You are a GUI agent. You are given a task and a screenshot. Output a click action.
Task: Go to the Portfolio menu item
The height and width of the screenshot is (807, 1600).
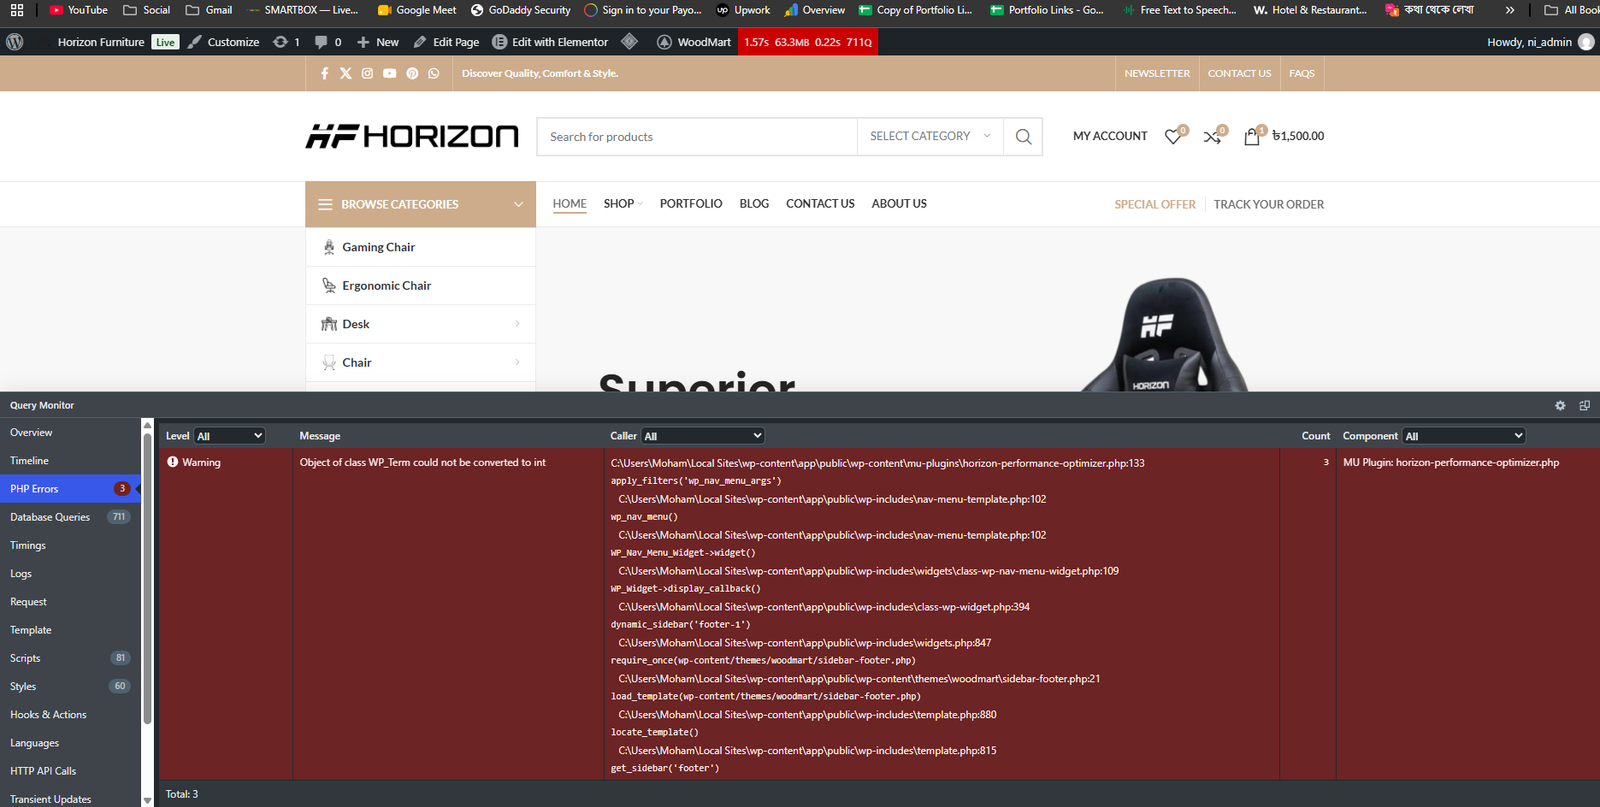click(x=691, y=204)
